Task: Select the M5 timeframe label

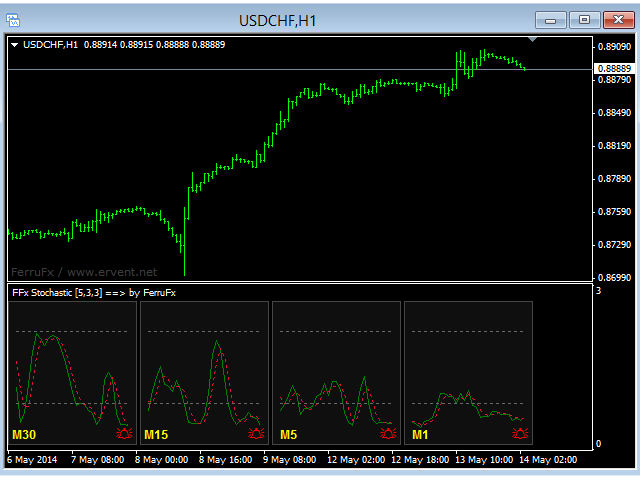Action: (288, 435)
